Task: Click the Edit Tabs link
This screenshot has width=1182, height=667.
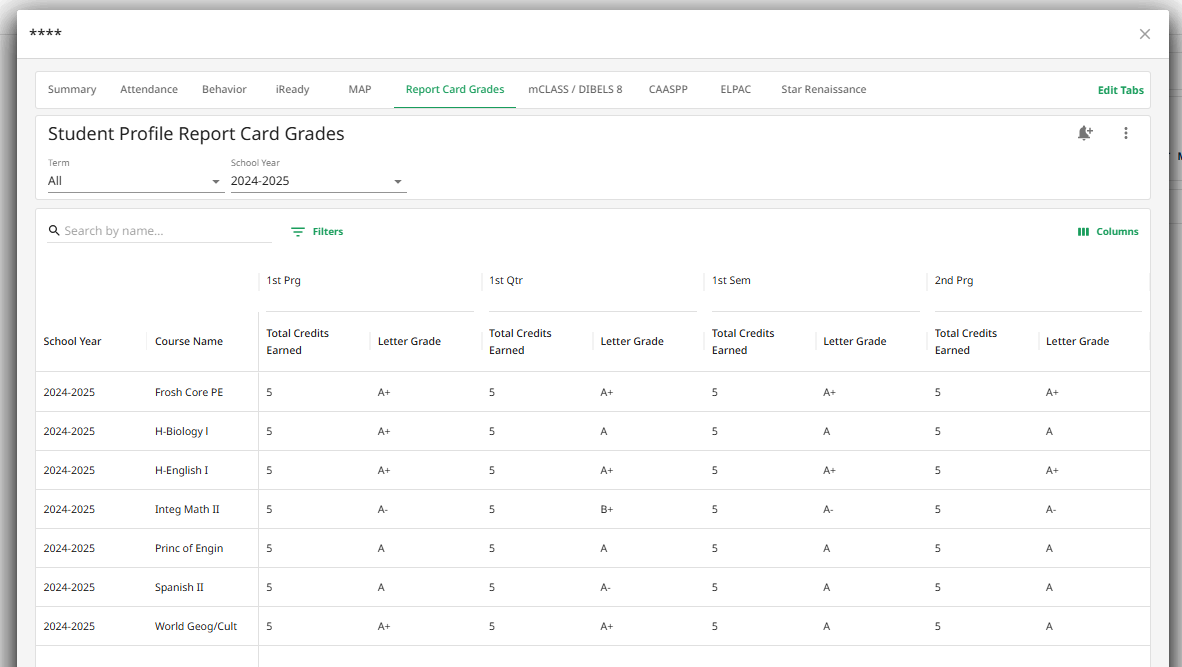Action: click(x=1120, y=89)
